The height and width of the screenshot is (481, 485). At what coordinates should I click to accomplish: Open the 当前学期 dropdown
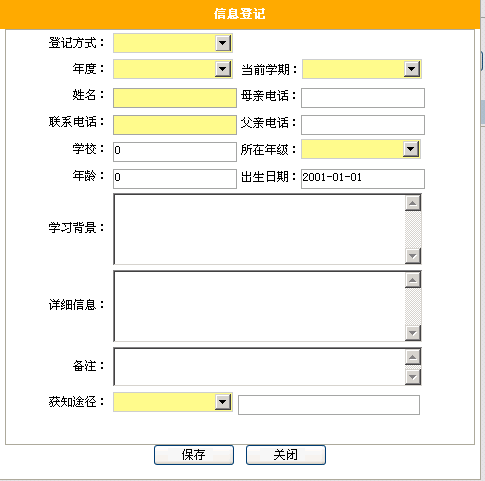362,69
